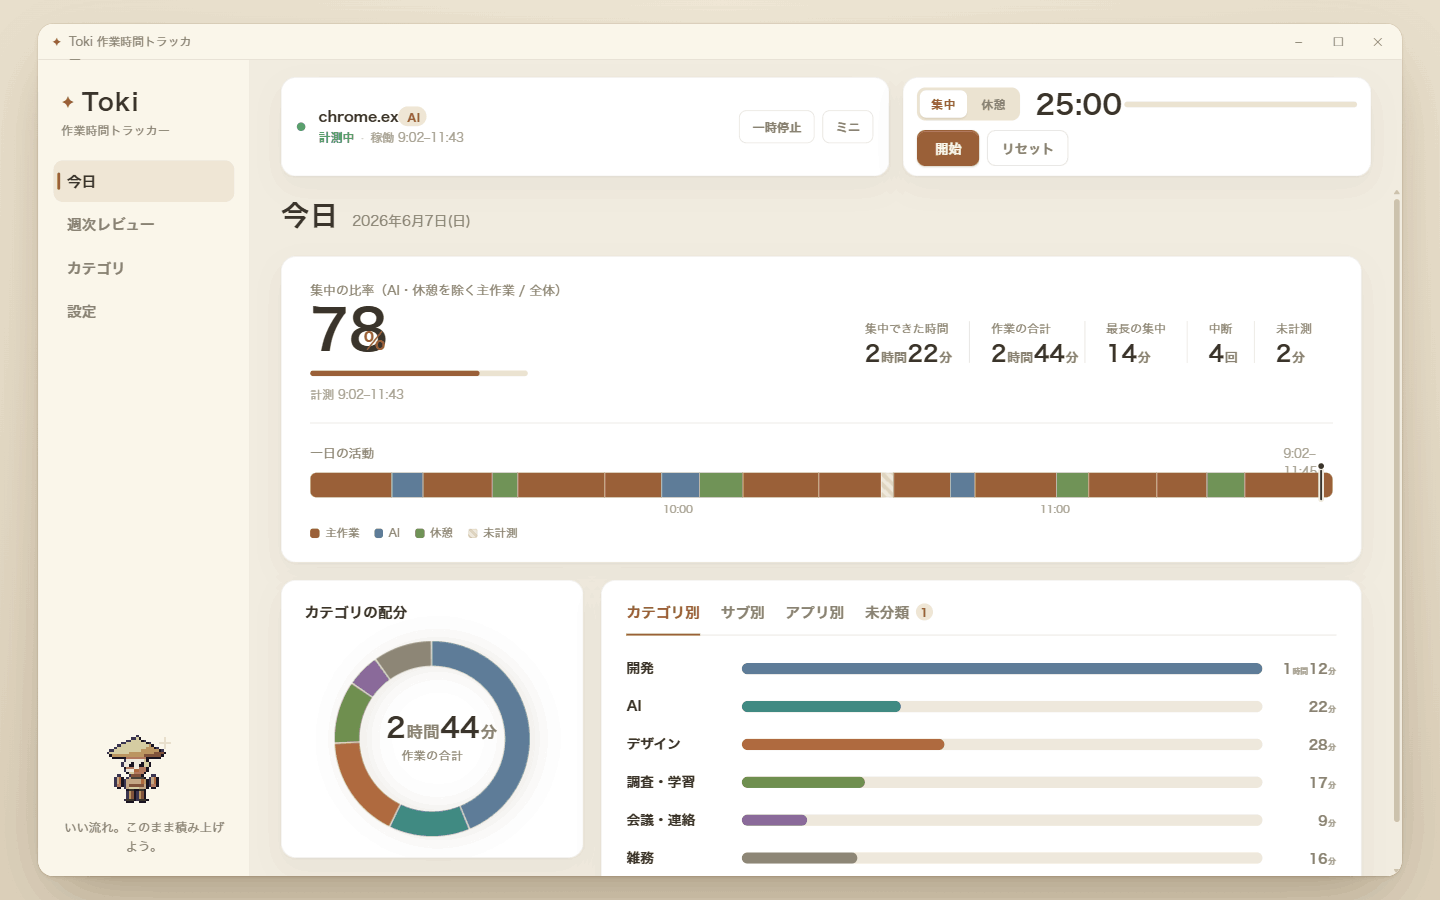Switch to mini mode with ミニ button
The image size is (1440, 900).
[x=848, y=127]
